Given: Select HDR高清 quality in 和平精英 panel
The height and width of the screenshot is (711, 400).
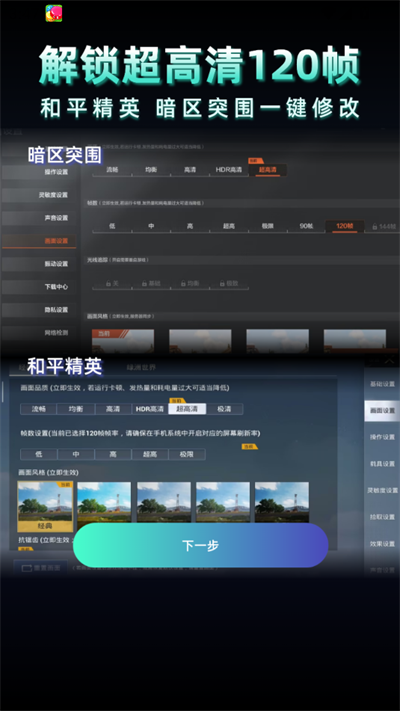Looking at the screenshot, I should click(150, 409).
